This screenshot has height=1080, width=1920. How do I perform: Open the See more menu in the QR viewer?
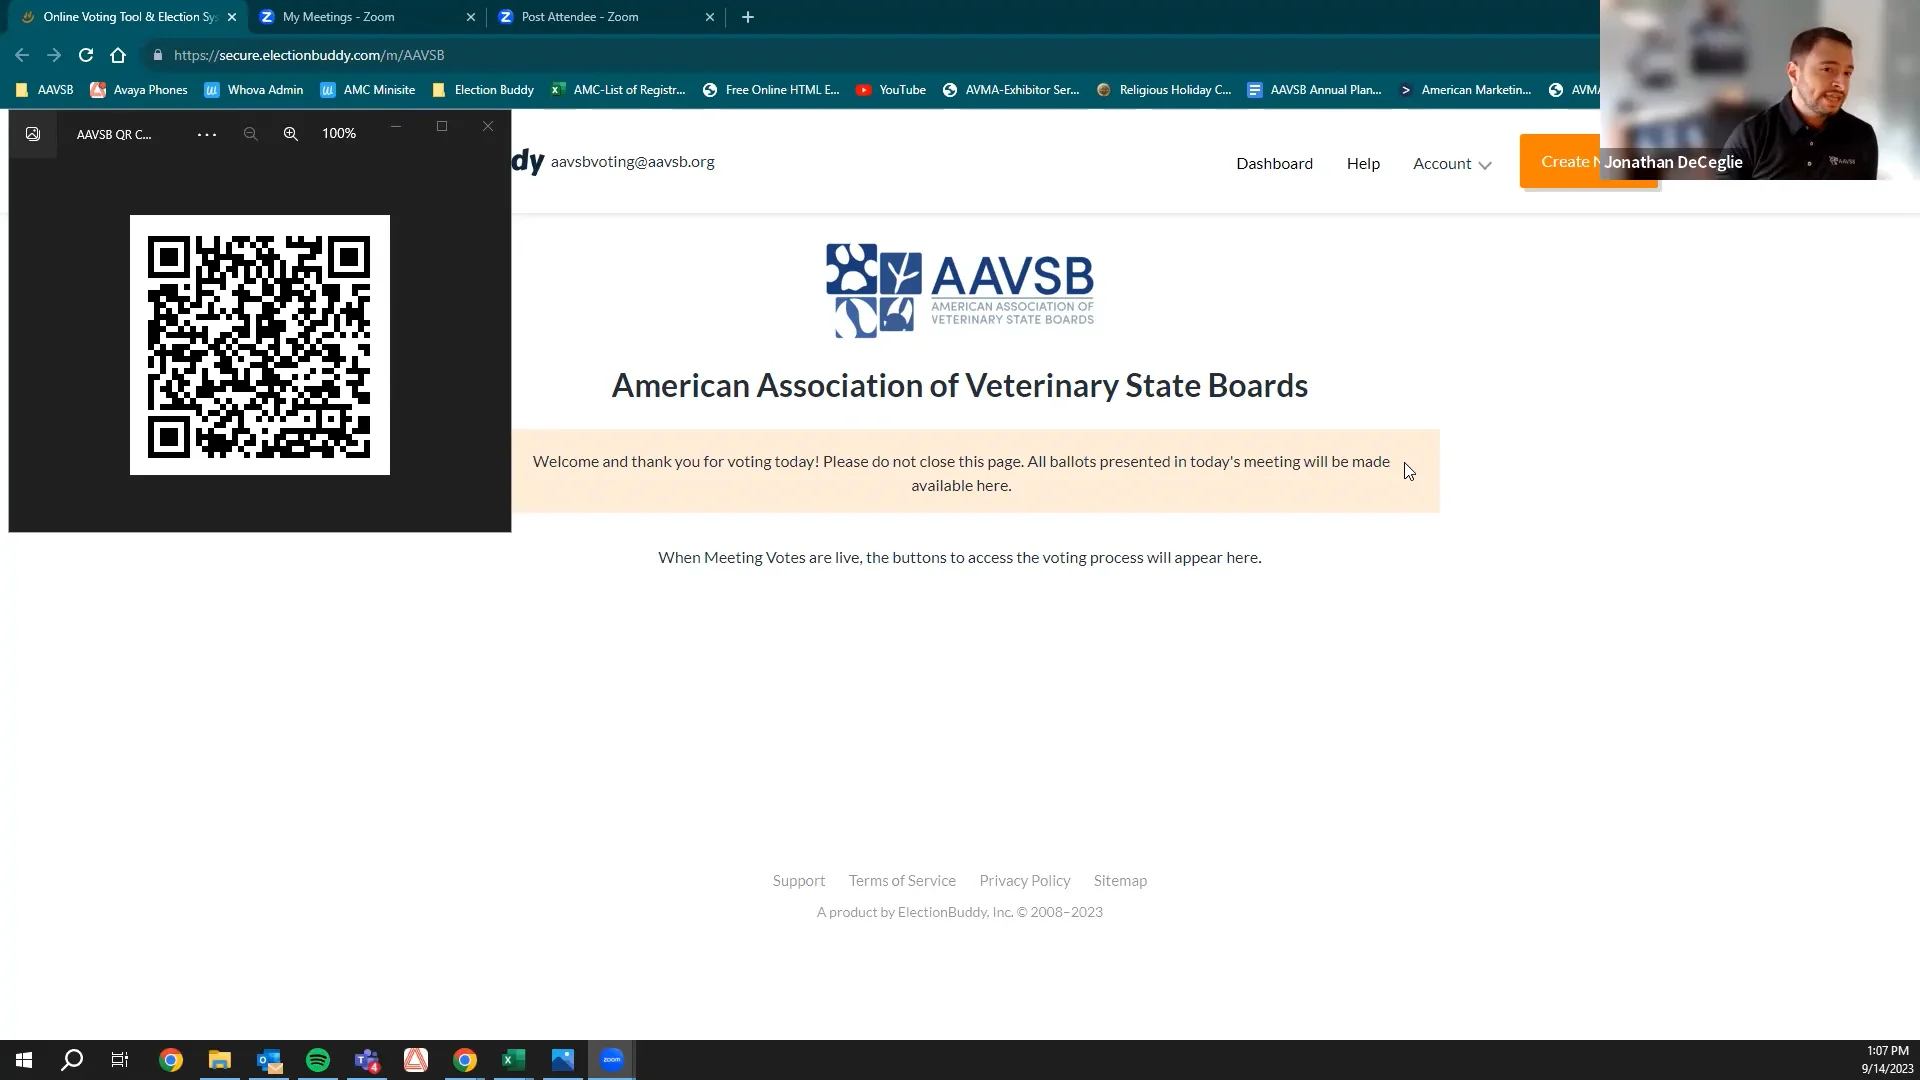click(x=207, y=133)
